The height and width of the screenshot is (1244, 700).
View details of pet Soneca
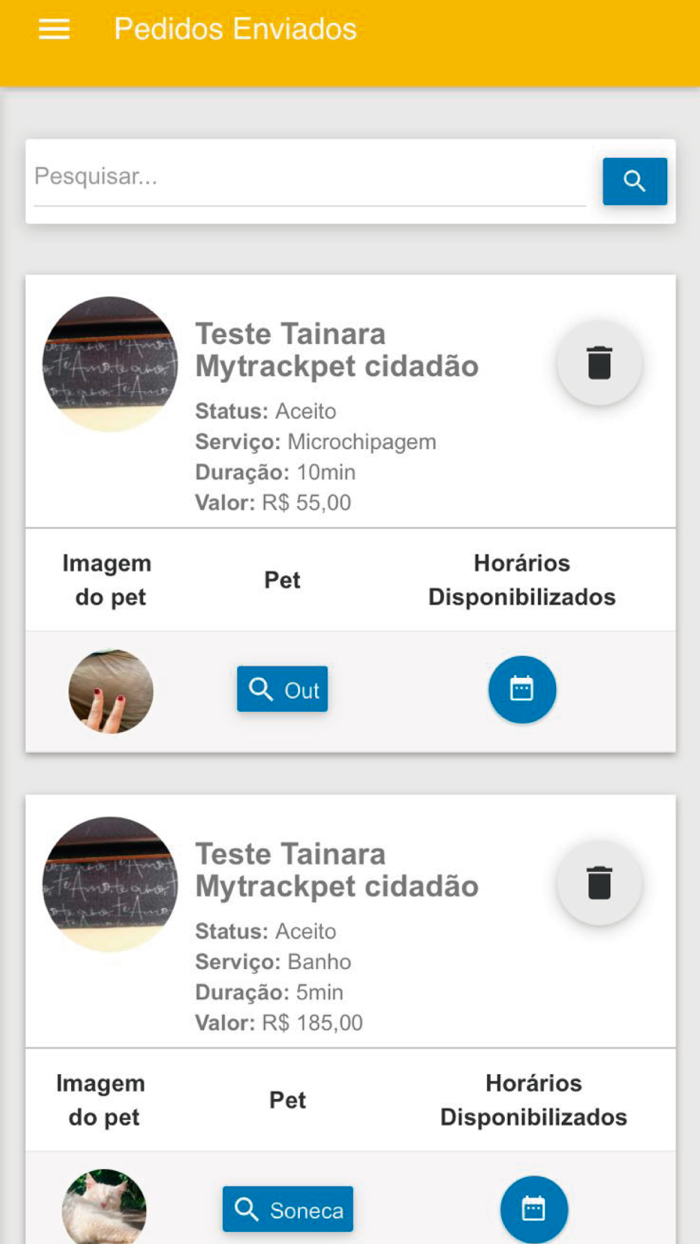pos(287,1209)
